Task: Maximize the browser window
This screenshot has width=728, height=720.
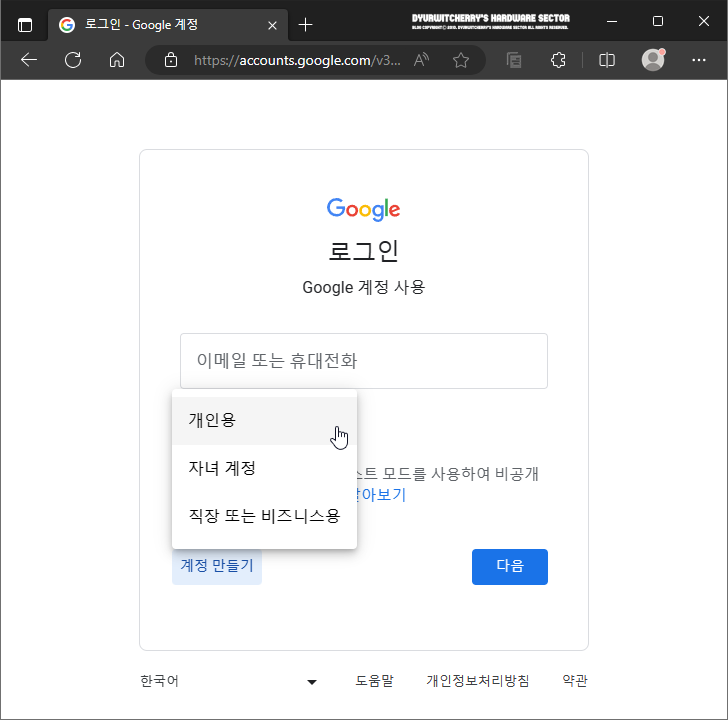Action: (658, 21)
